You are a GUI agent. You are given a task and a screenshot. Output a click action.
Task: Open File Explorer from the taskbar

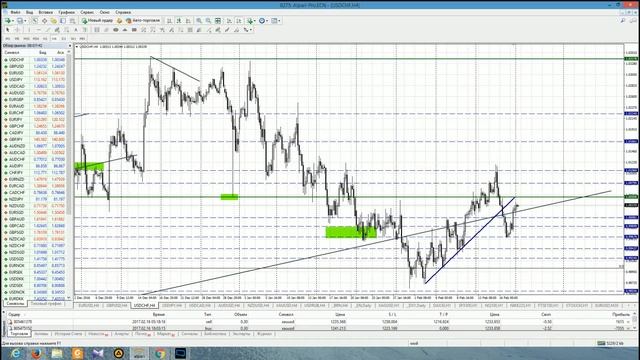[x=57, y=353]
